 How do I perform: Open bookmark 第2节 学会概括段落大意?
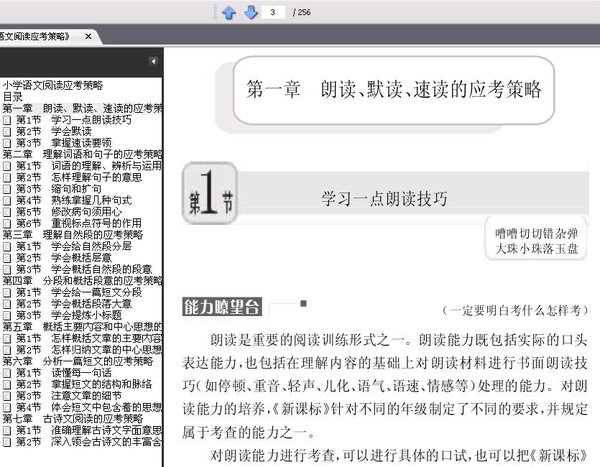pyautogui.click(x=74, y=304)
